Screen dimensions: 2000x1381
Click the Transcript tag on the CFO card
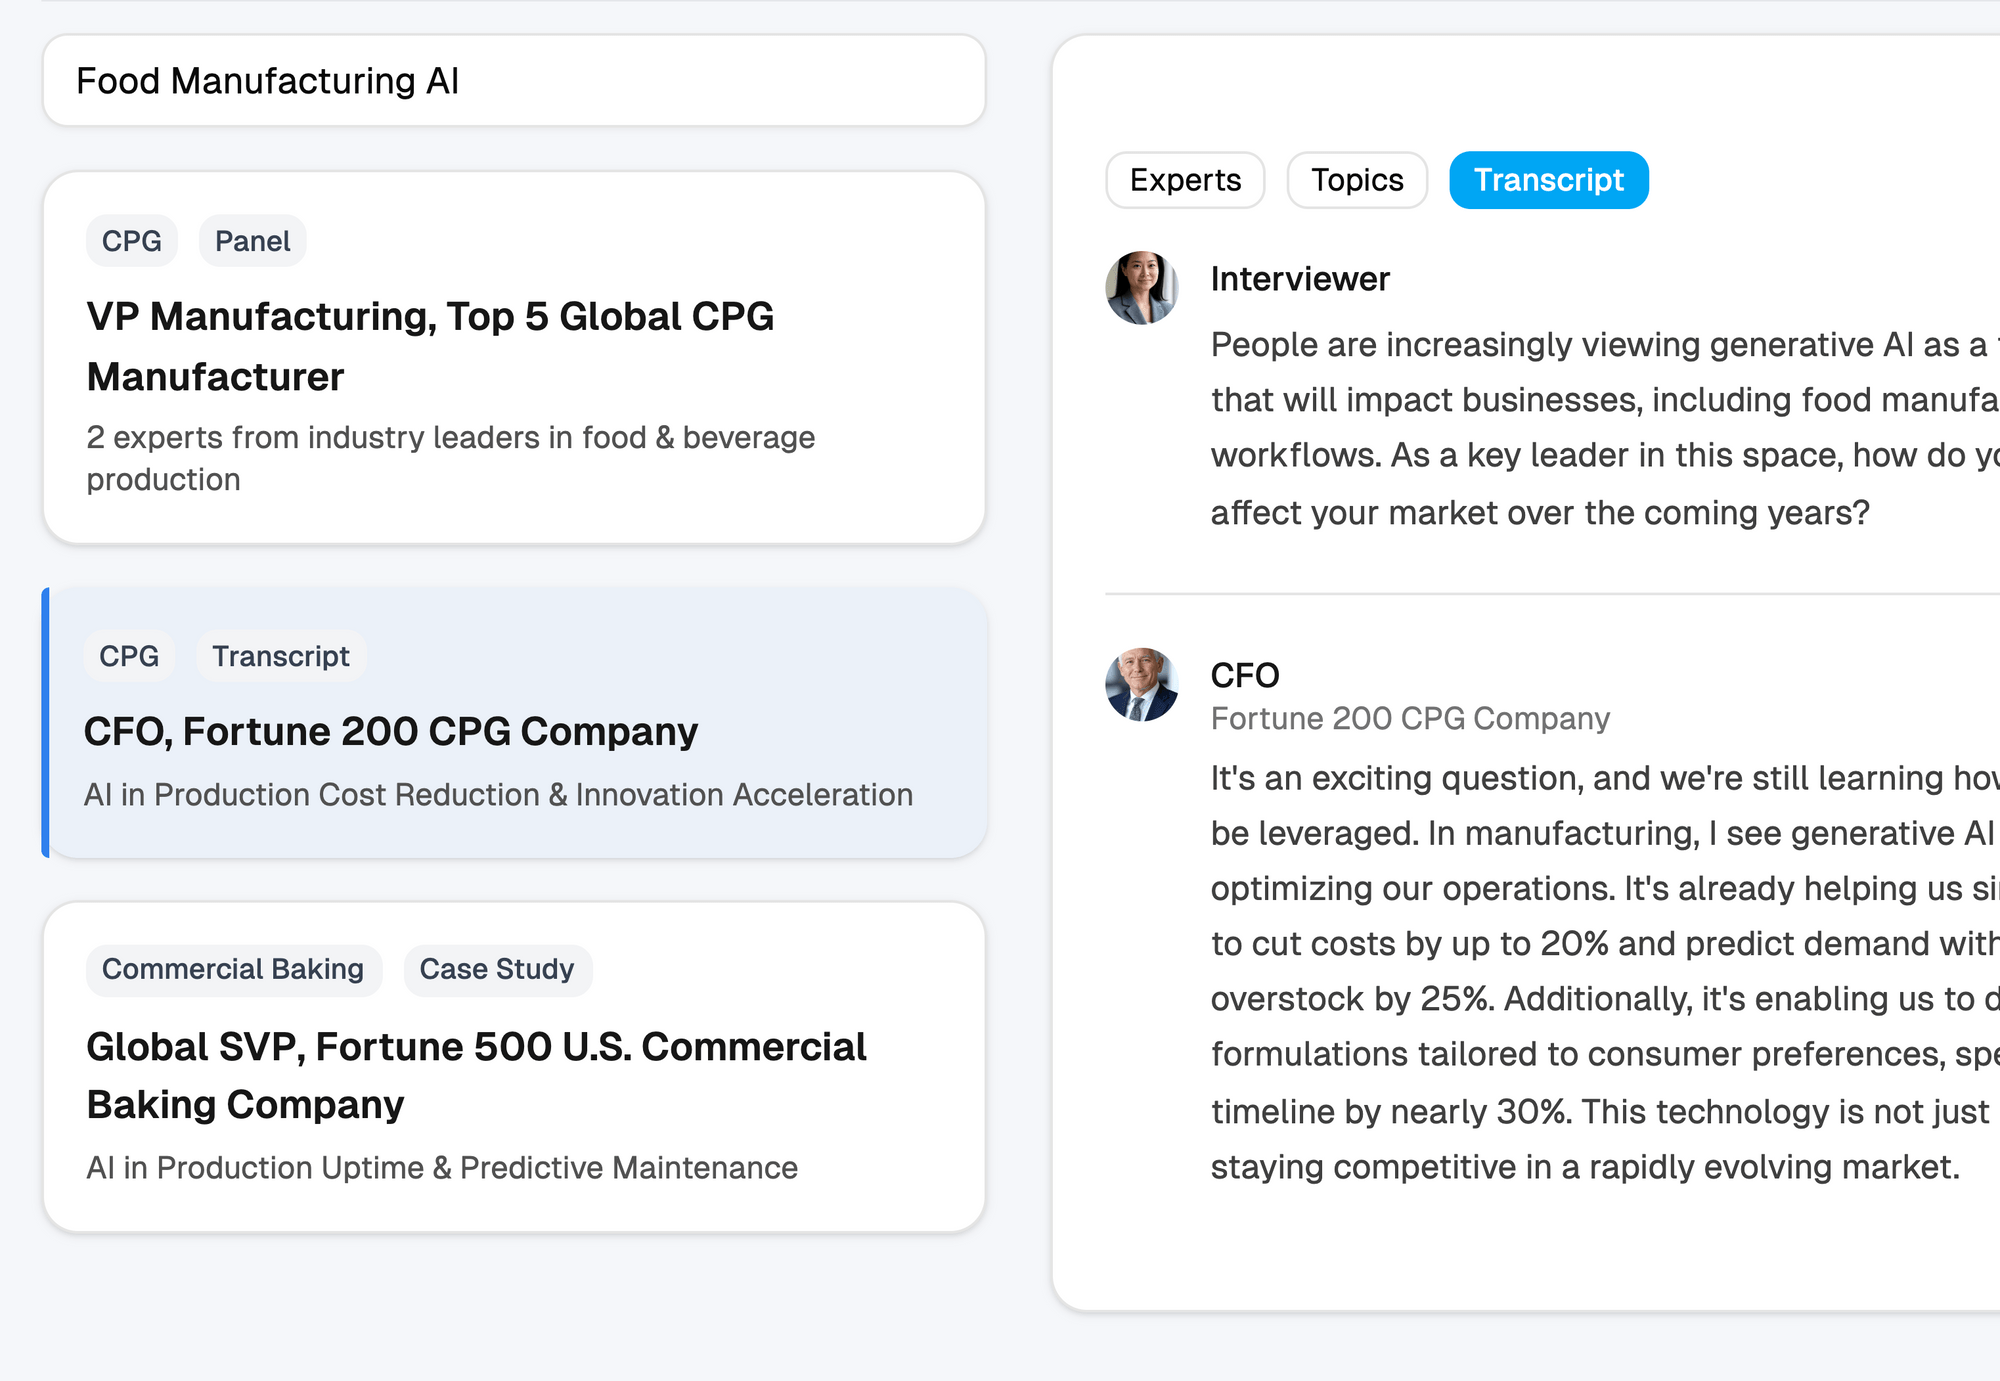[281, 656]
